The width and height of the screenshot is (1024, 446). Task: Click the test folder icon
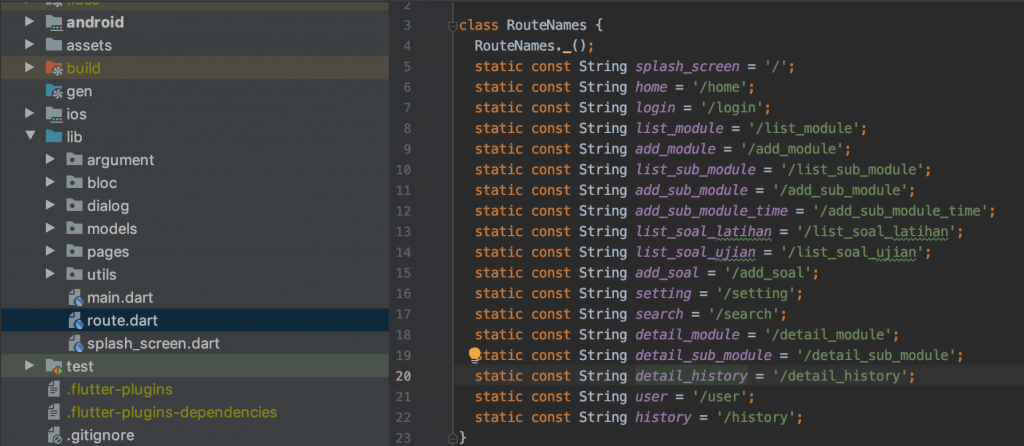point(54,366)
